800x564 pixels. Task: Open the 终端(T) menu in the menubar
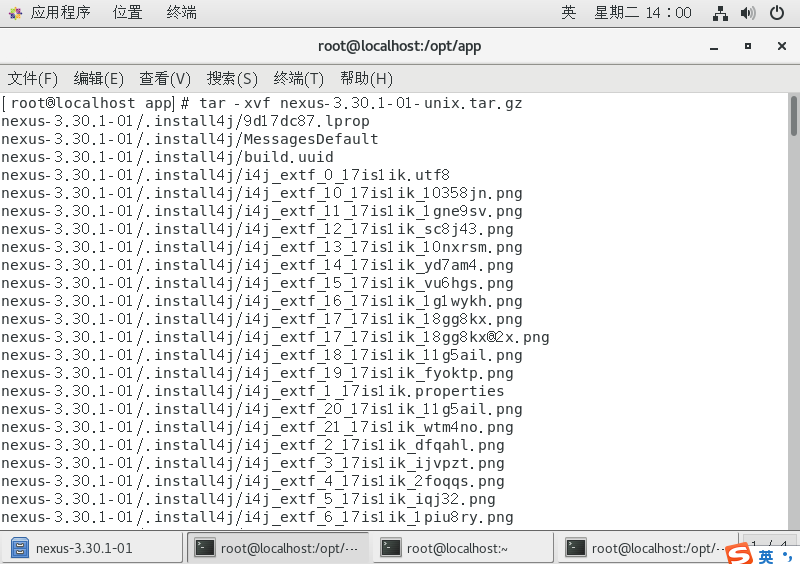click(298, 79)
